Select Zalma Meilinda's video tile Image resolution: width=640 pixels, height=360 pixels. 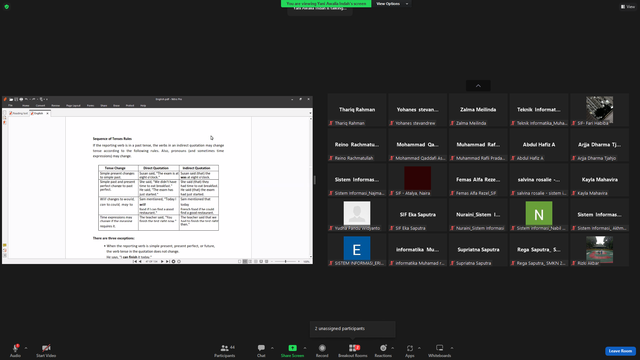478,110
